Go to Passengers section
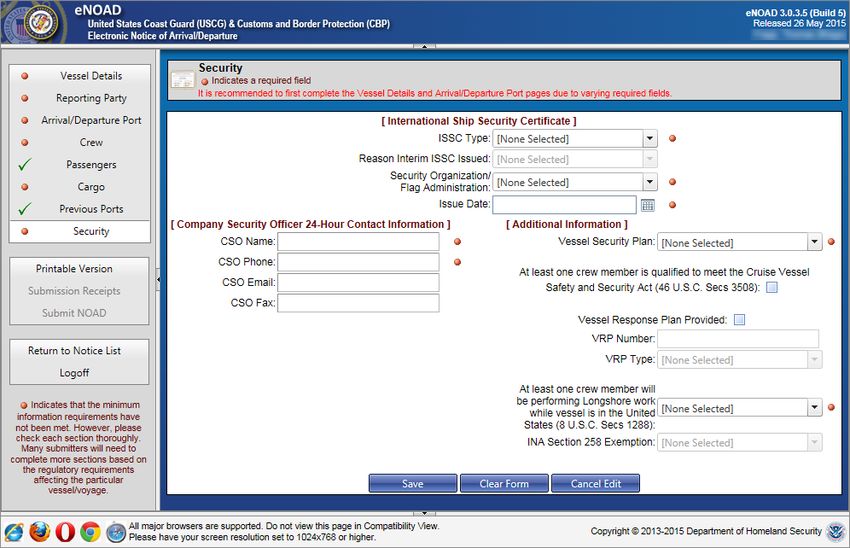850x548 pixels. click(x=80, y=165)
